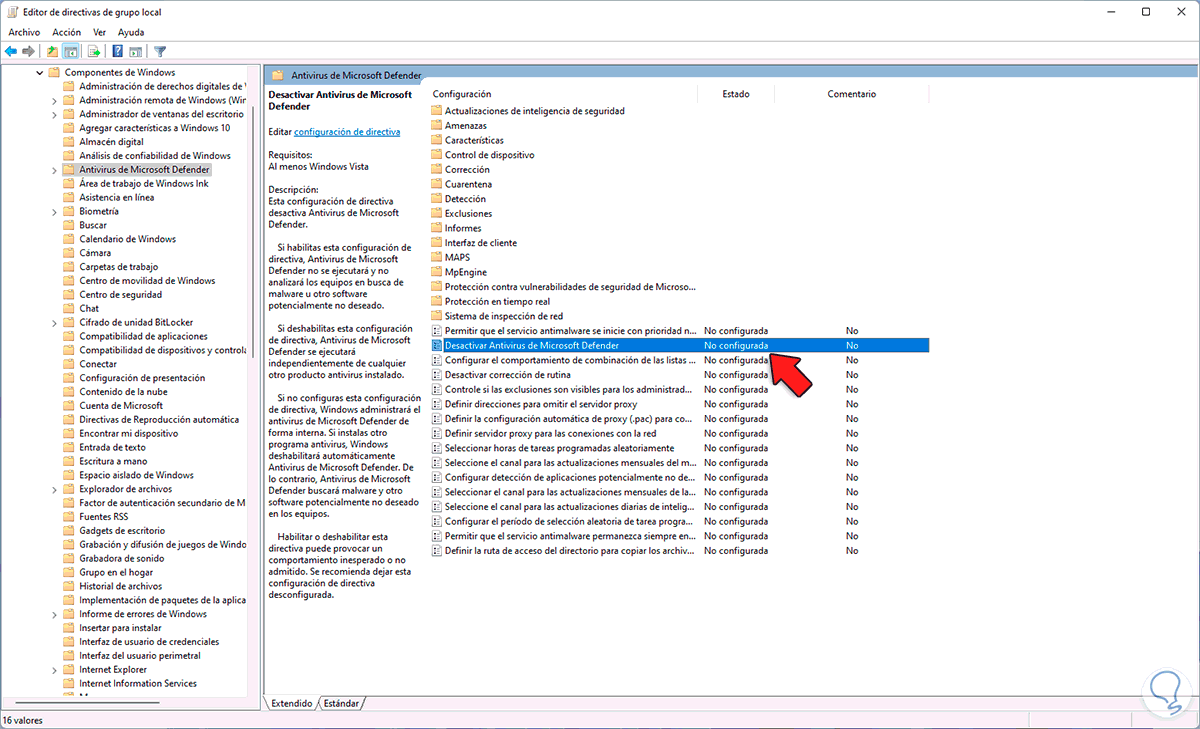This screenshot has height=729, width=1200.
Task: Expand Administración remota de Windows node
Action: tap(54, 100)
